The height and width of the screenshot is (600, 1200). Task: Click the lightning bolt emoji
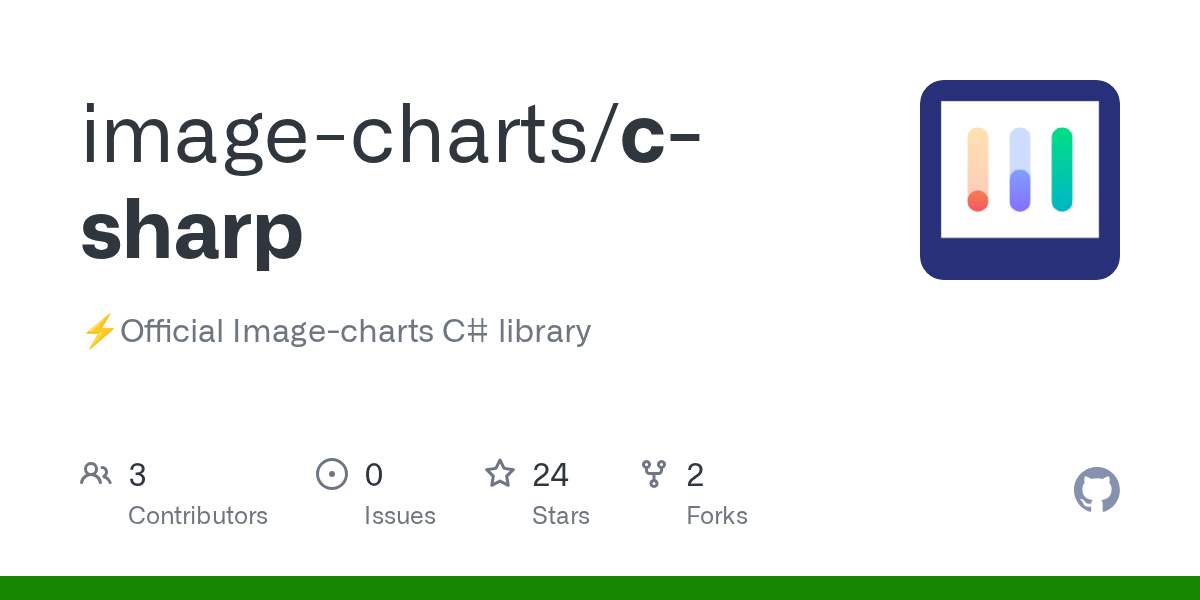[x=99, y=331]
